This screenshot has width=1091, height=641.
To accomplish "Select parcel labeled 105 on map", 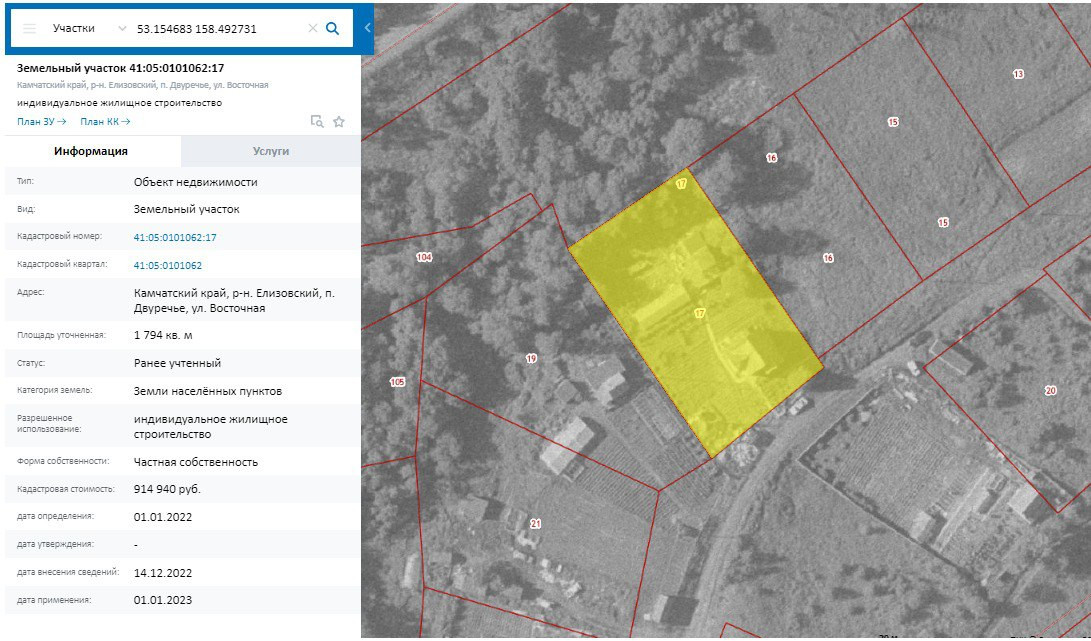I will click(397, 382).
